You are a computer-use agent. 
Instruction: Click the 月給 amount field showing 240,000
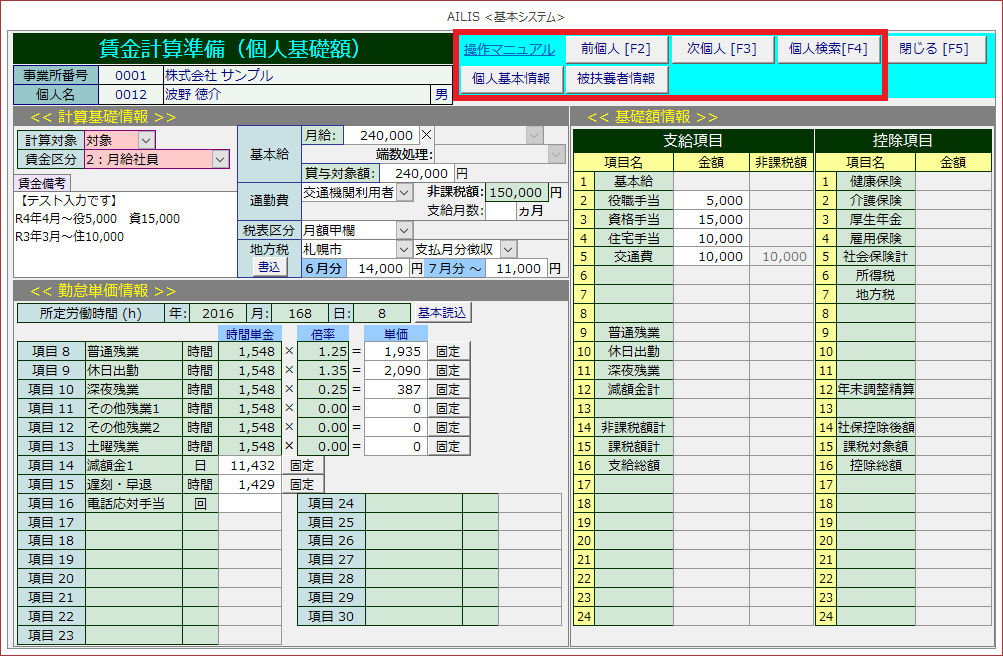pos(380,135)
